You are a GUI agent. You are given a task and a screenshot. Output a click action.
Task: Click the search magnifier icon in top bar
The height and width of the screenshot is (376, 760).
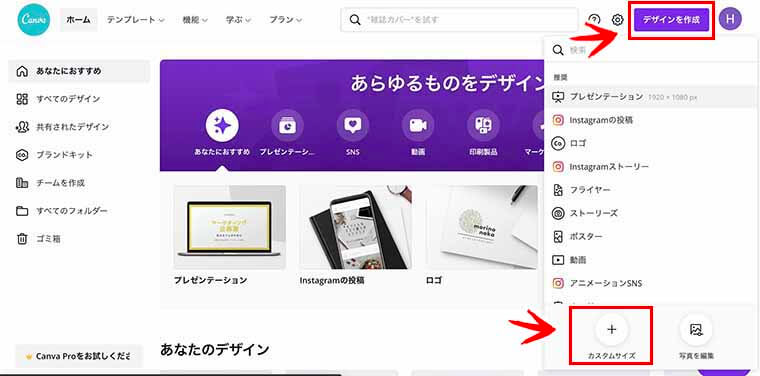click(x=355, y=20)
